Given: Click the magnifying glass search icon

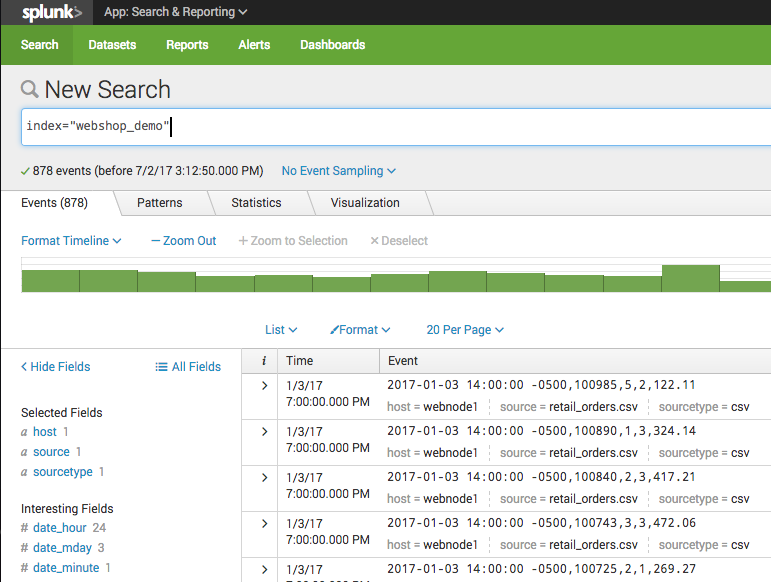Looking at the screenshot, I should pyautogui.click(x=30, y=90).
